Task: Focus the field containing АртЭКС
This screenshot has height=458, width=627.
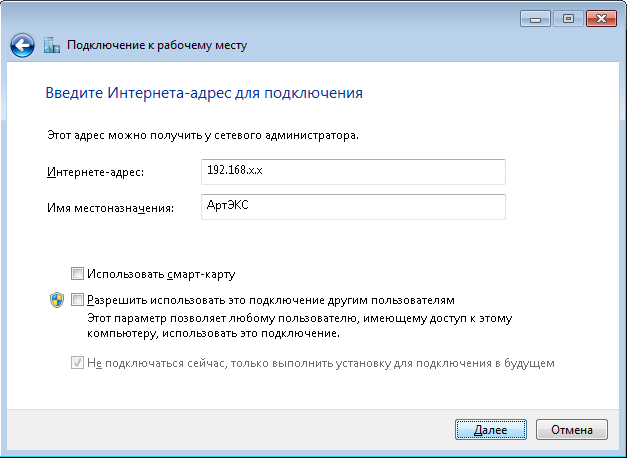Action: click(x=353, y=207)
